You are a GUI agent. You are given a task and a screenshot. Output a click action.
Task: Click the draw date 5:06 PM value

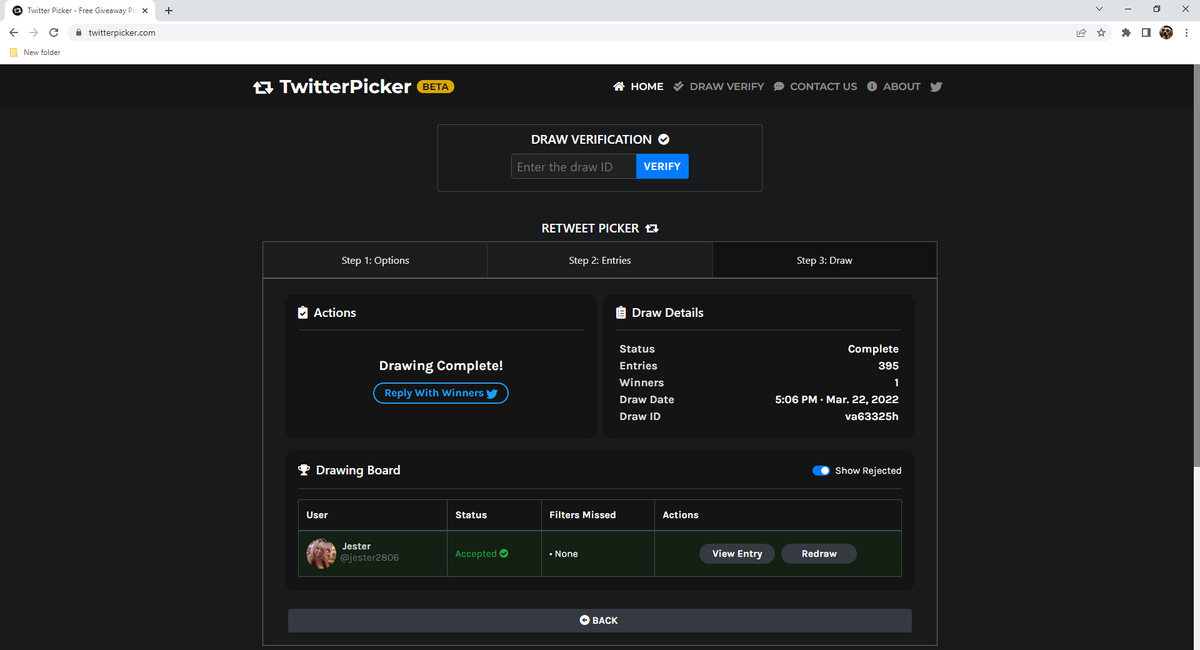pyautogui.click(x=837, y=399)
